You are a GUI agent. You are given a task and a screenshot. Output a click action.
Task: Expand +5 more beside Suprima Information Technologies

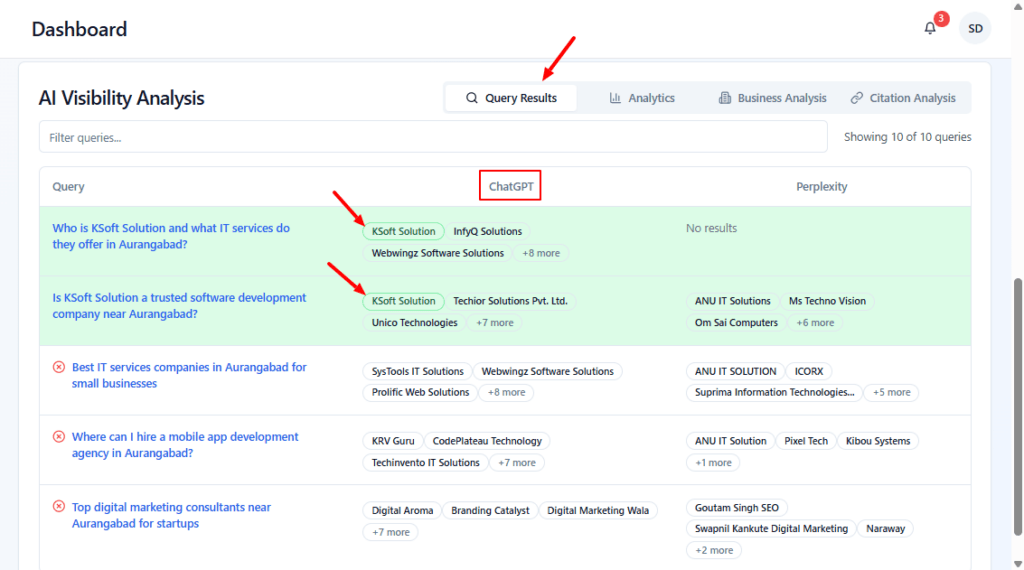(x=892, y=392)
